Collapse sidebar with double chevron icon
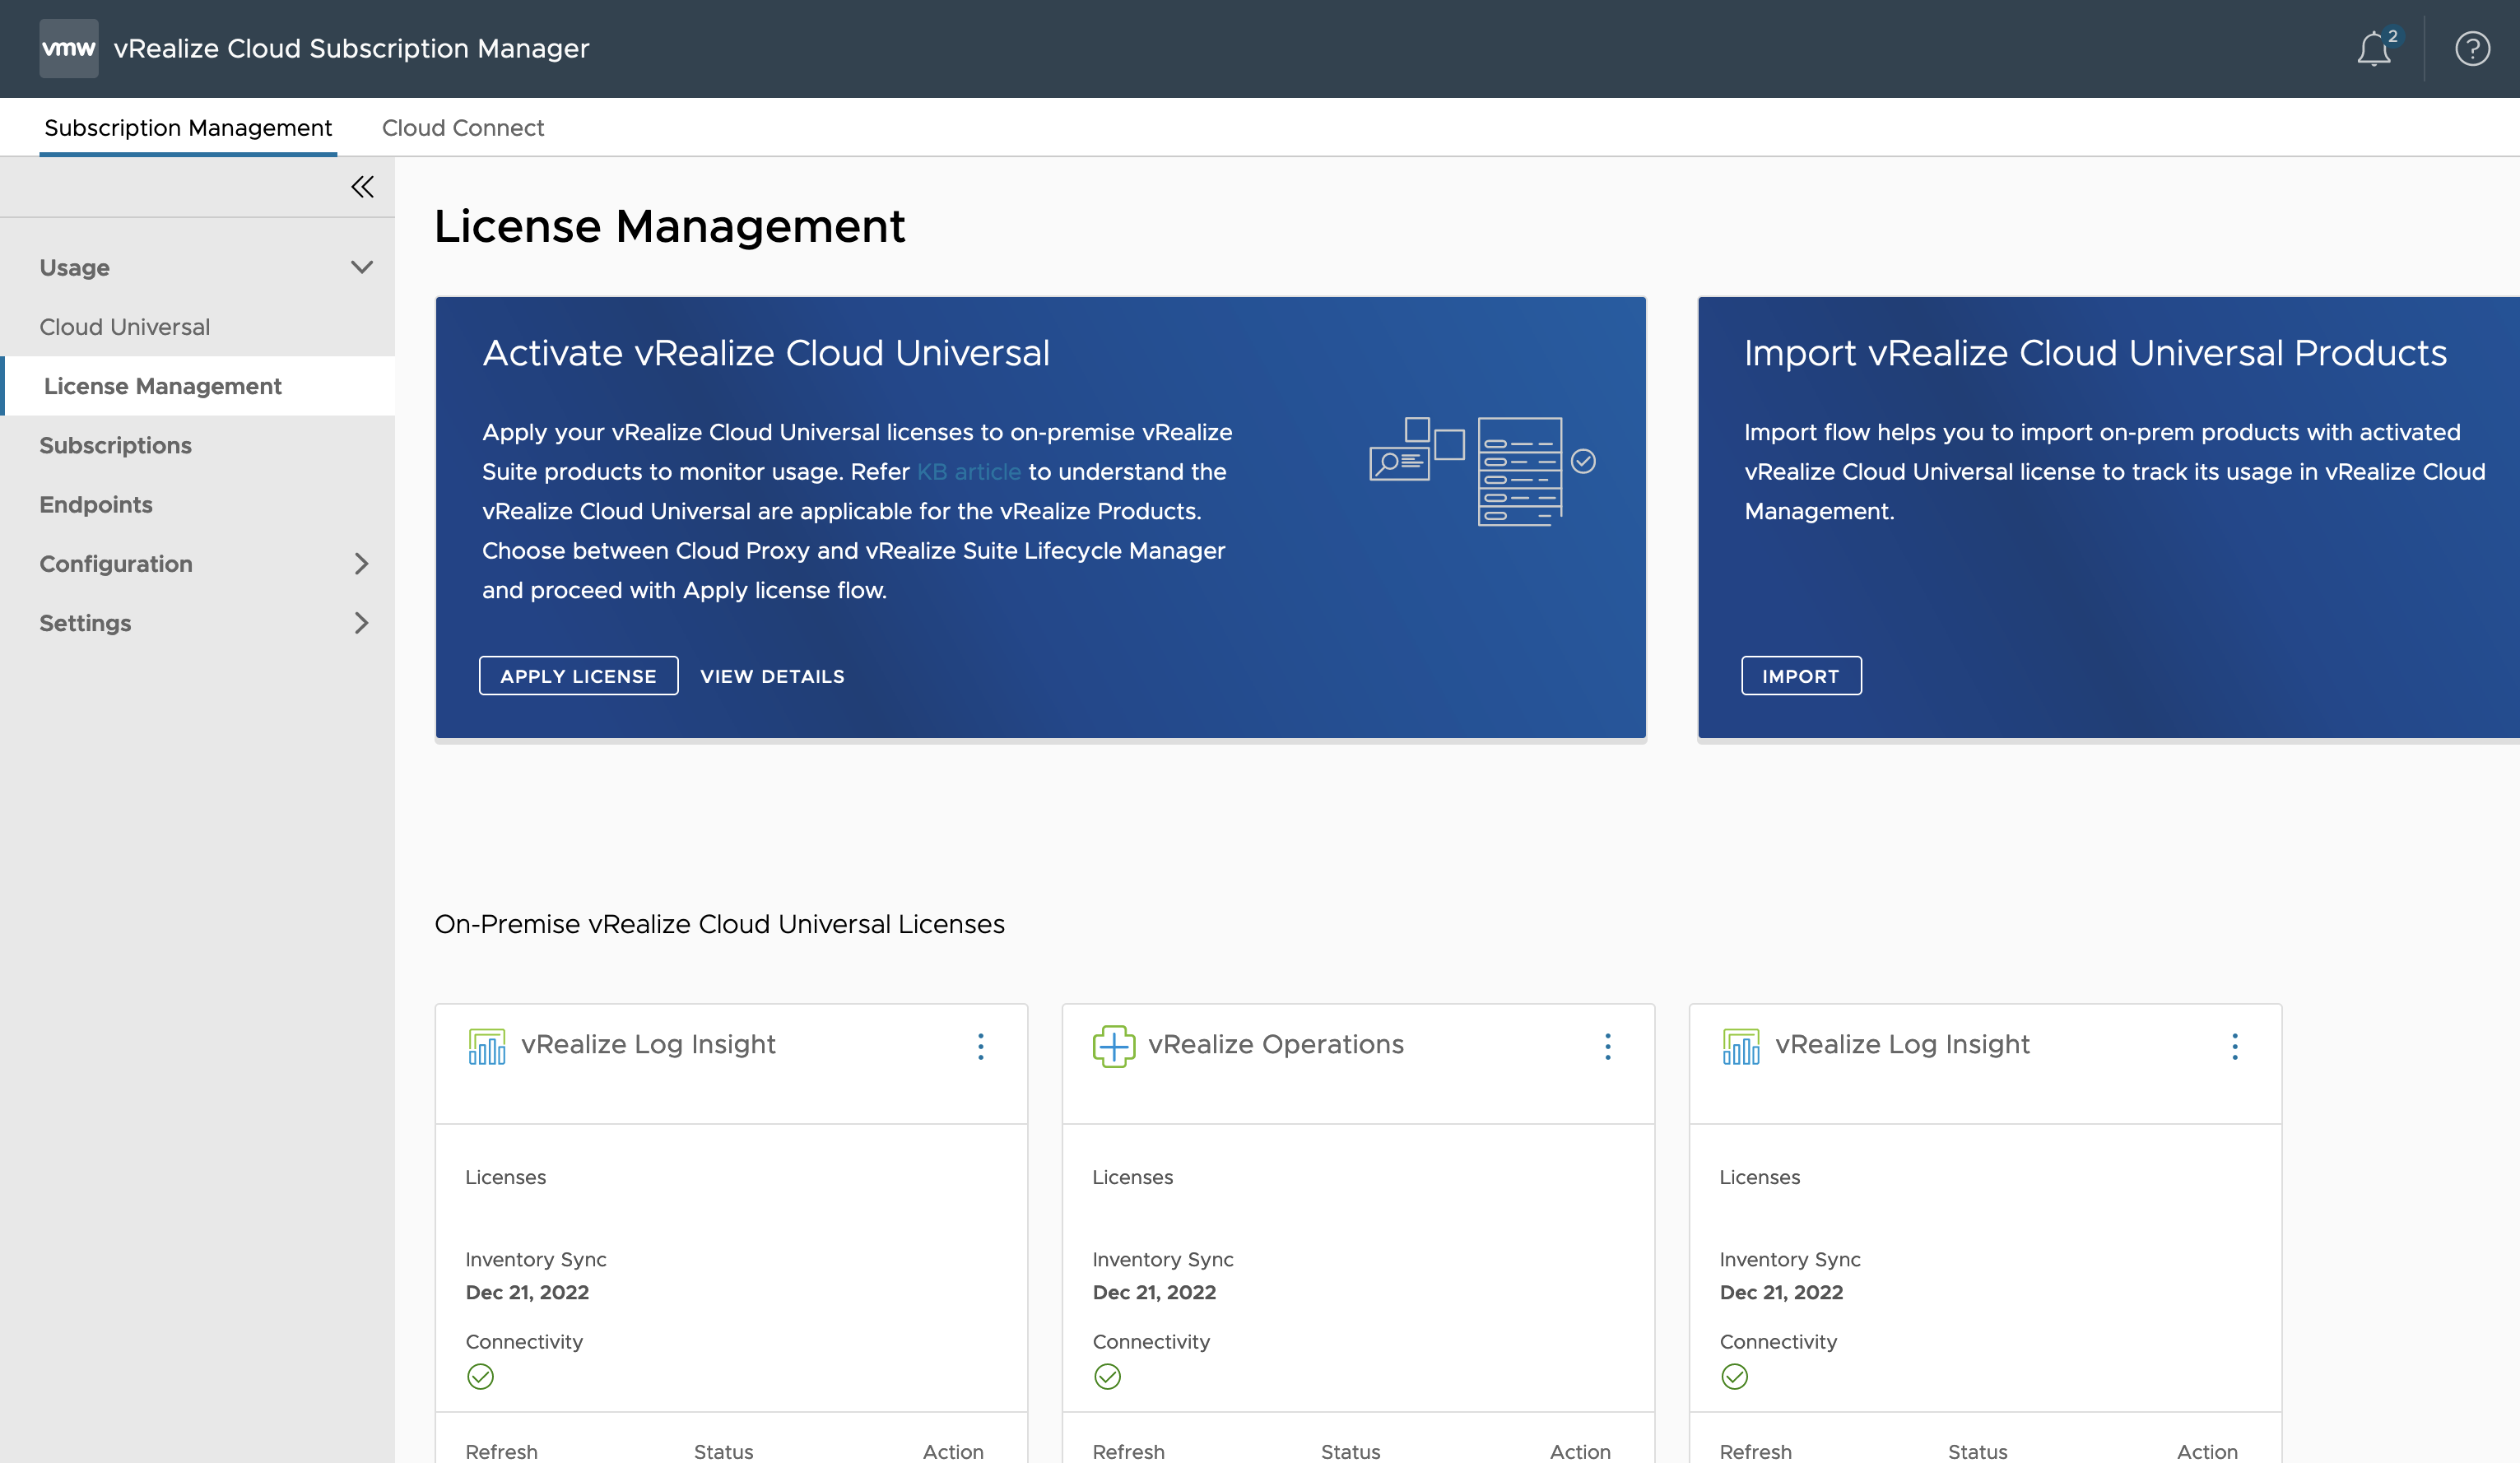 [362, 187]
